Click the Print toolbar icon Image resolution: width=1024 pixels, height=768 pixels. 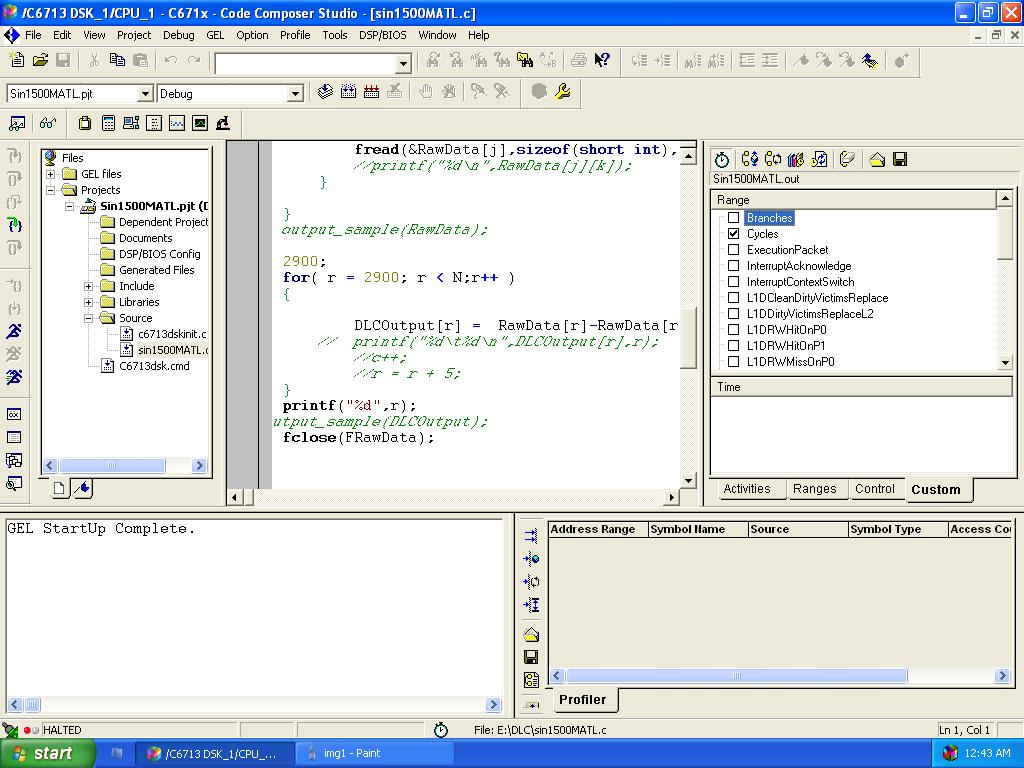[x=579, y=61]
